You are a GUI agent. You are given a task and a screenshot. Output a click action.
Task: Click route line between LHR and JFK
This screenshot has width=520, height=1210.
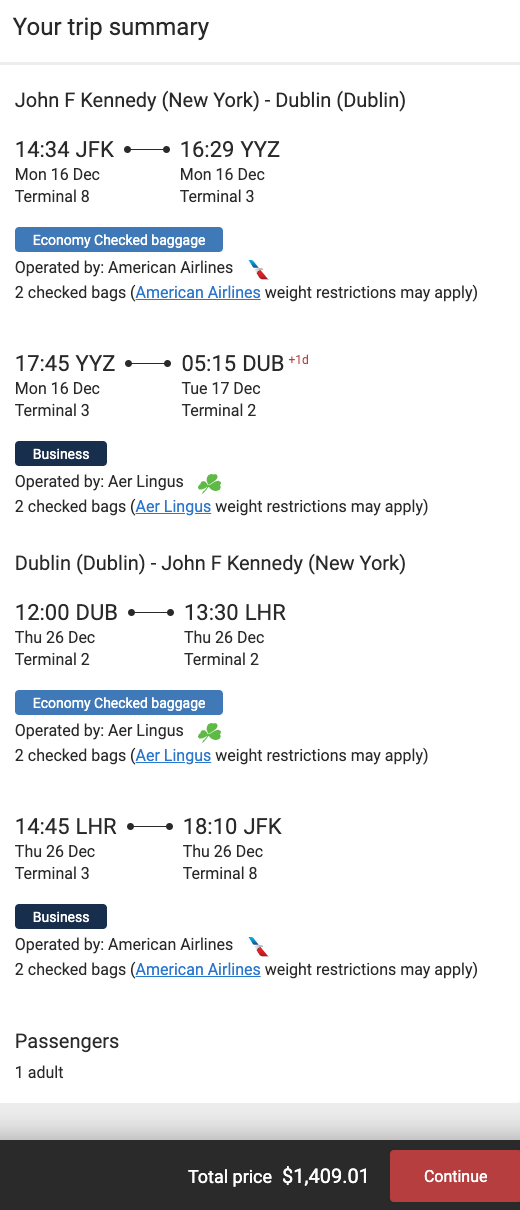pos(150,826)
